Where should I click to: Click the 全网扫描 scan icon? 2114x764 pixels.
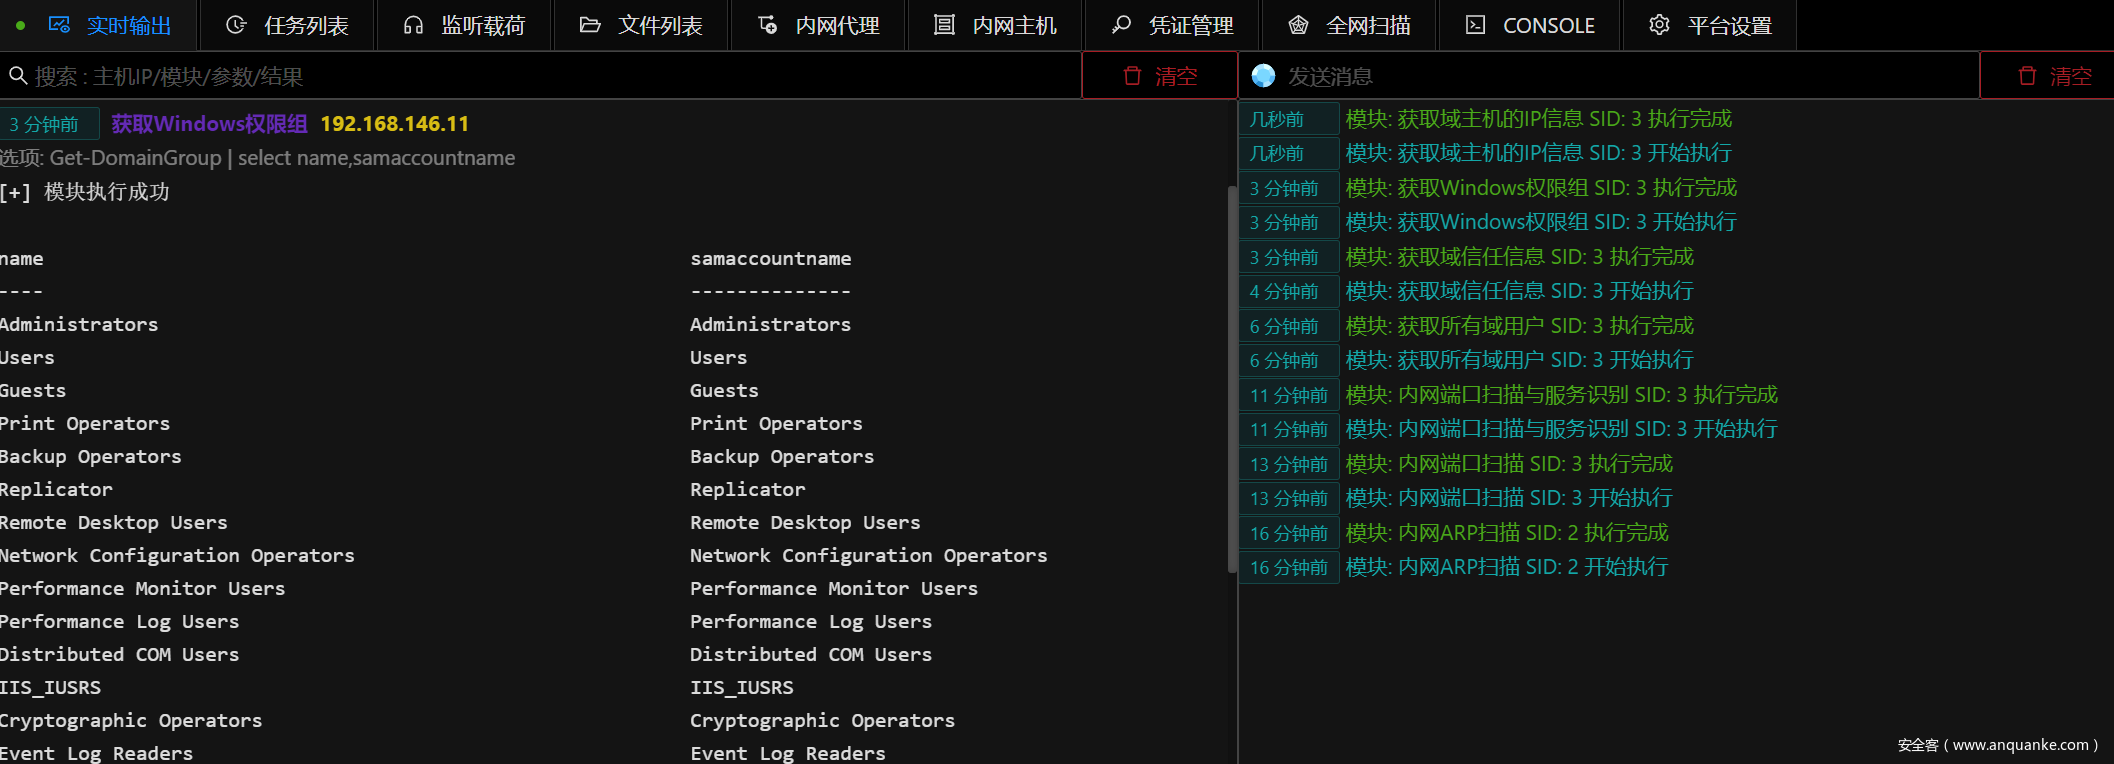click(1298, 25)
